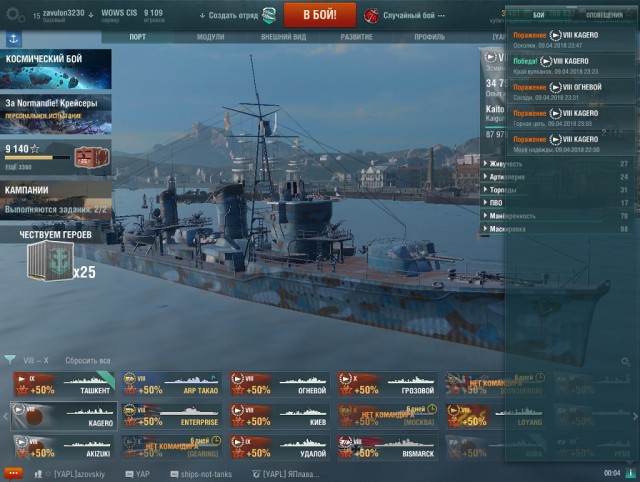The height and width of the screenshot is (482, 640).
Task: Select the КИЕВ ship card
Action: point(280,416)
